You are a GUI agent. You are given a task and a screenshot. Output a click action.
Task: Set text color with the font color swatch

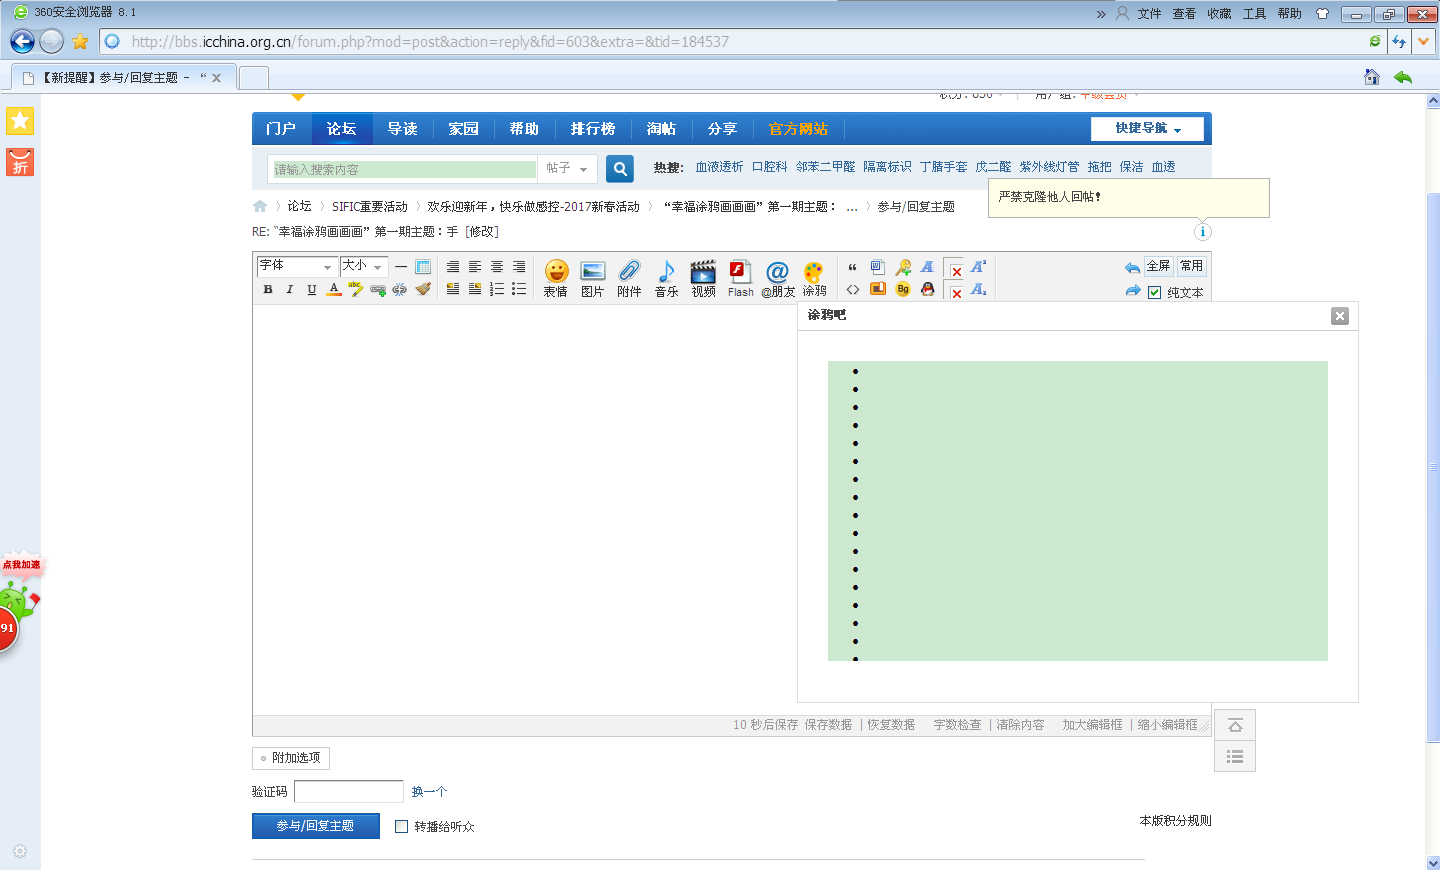333,289
